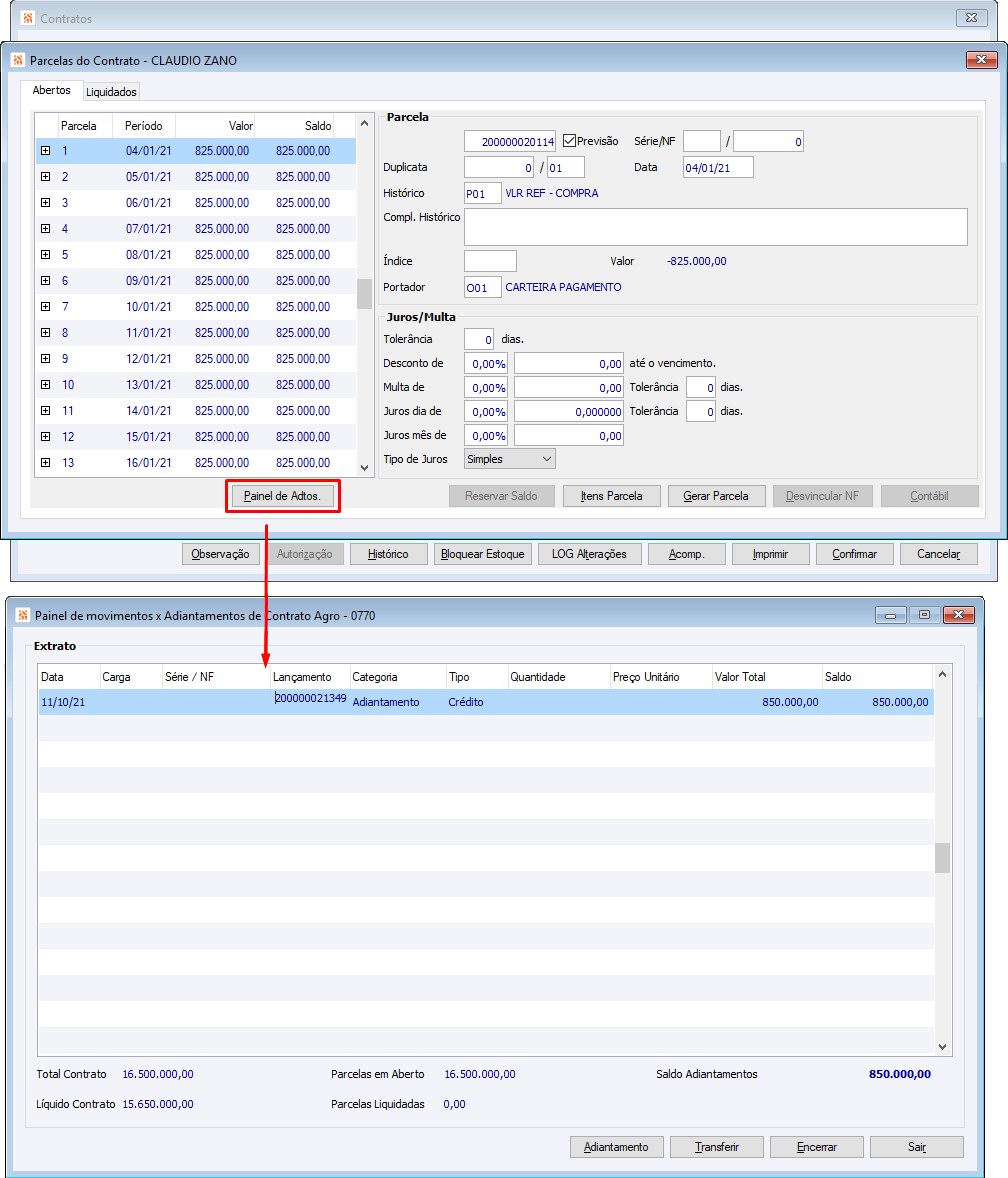Expand parcela row 3
The image size is (1008, 1178).
(45, 202)
